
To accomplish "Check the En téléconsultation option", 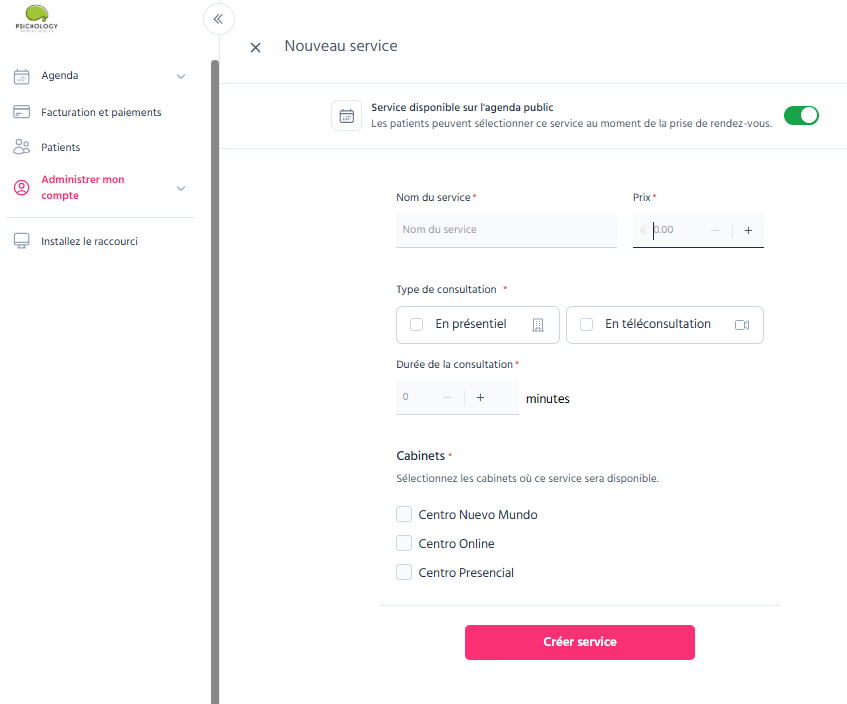I will [x=586, y=324].
